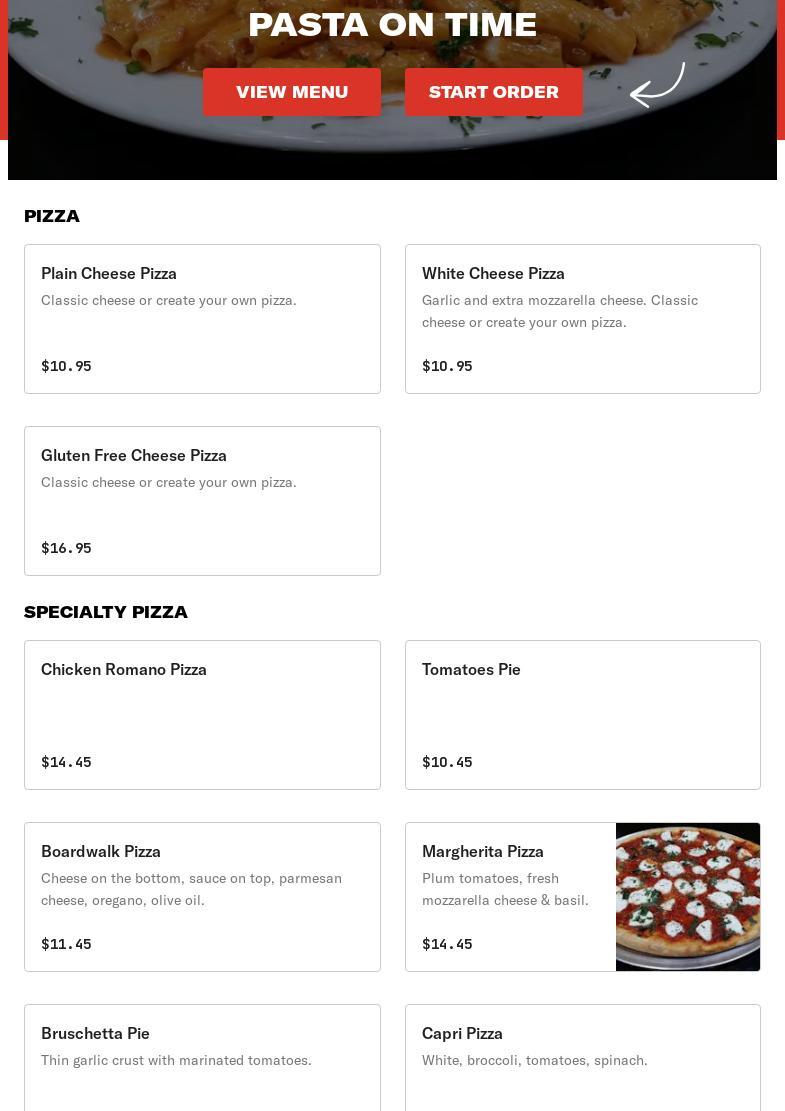Viewport: 785px width, 1111px height.
Task: Select the Tomatoes Pie card
Action: tap(583, 715)
